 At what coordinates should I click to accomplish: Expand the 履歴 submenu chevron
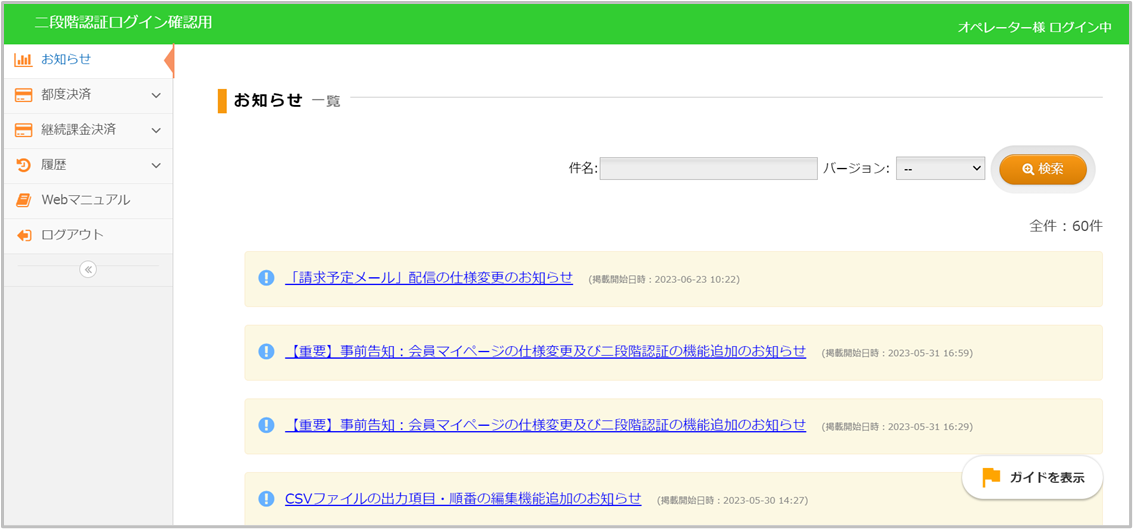156,165
